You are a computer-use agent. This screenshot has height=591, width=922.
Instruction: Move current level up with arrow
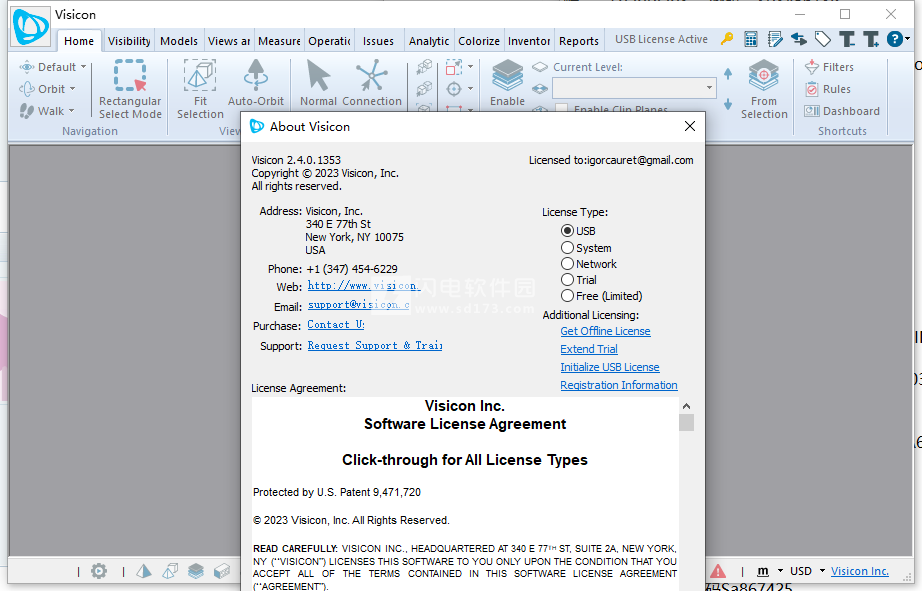[728, 74]
